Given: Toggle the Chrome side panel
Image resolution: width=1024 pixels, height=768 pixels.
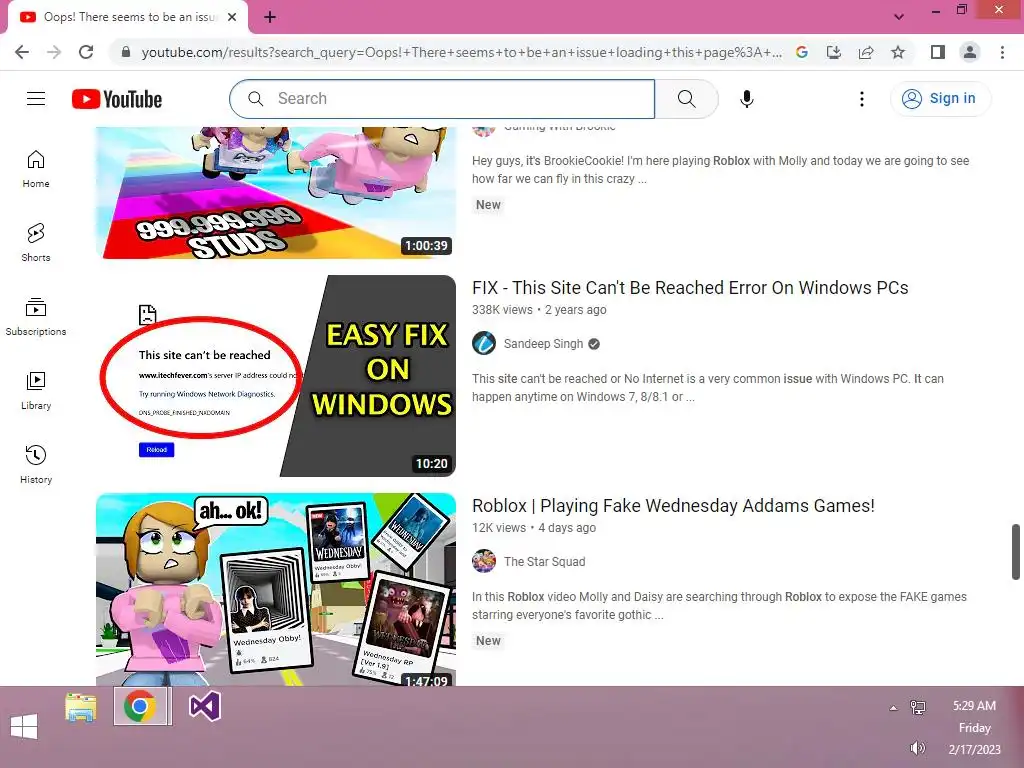Looking at the screenshot, I should (x=937, y=52).
